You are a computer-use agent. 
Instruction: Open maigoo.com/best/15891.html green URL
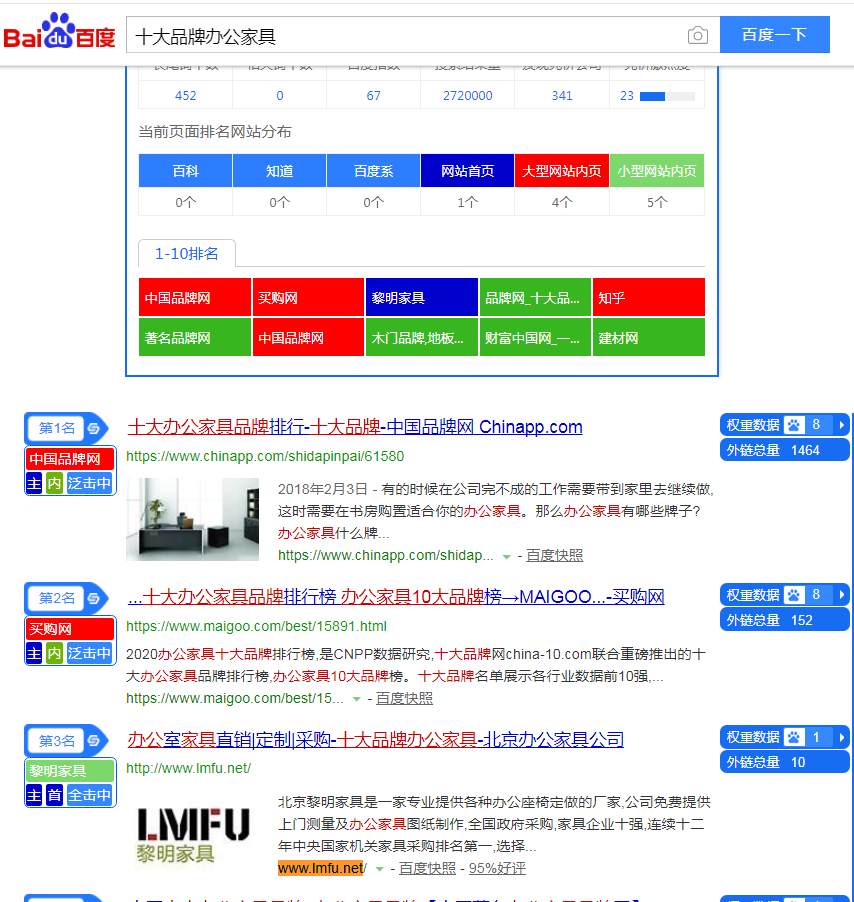click(256, 626)
